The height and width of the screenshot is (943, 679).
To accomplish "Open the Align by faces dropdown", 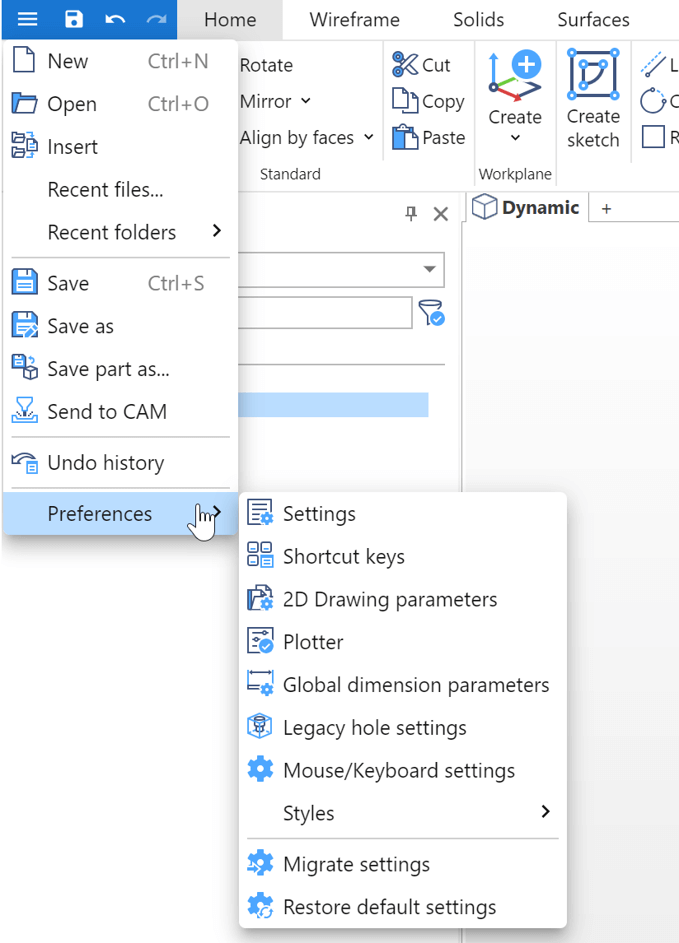I will point(368,137).
